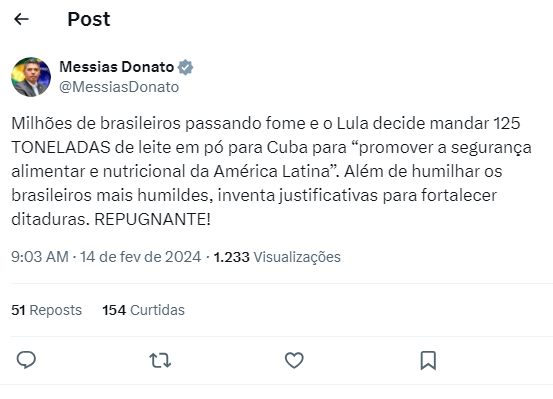Open the Messias Donato display name link

coord(117,67)
